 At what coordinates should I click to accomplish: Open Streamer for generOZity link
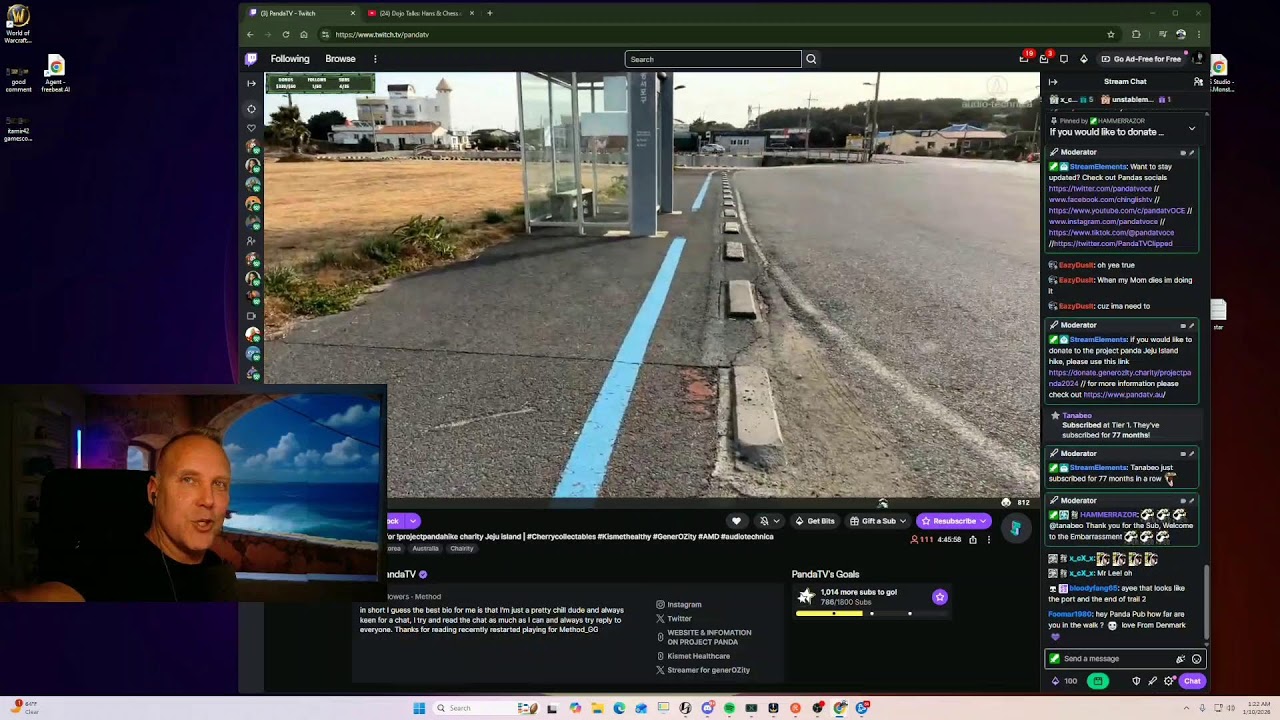(703, 670)
